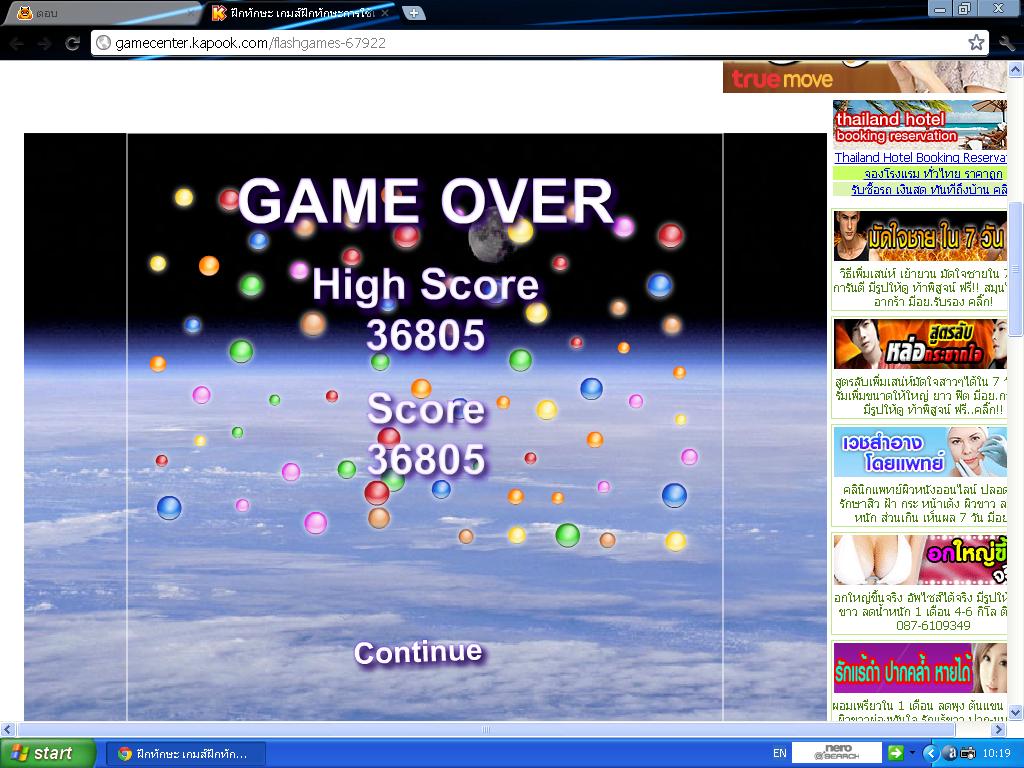1024x768 pixels.
Task: Follow the Thailand Hotel Booking Reserva link
Action: 920,157
